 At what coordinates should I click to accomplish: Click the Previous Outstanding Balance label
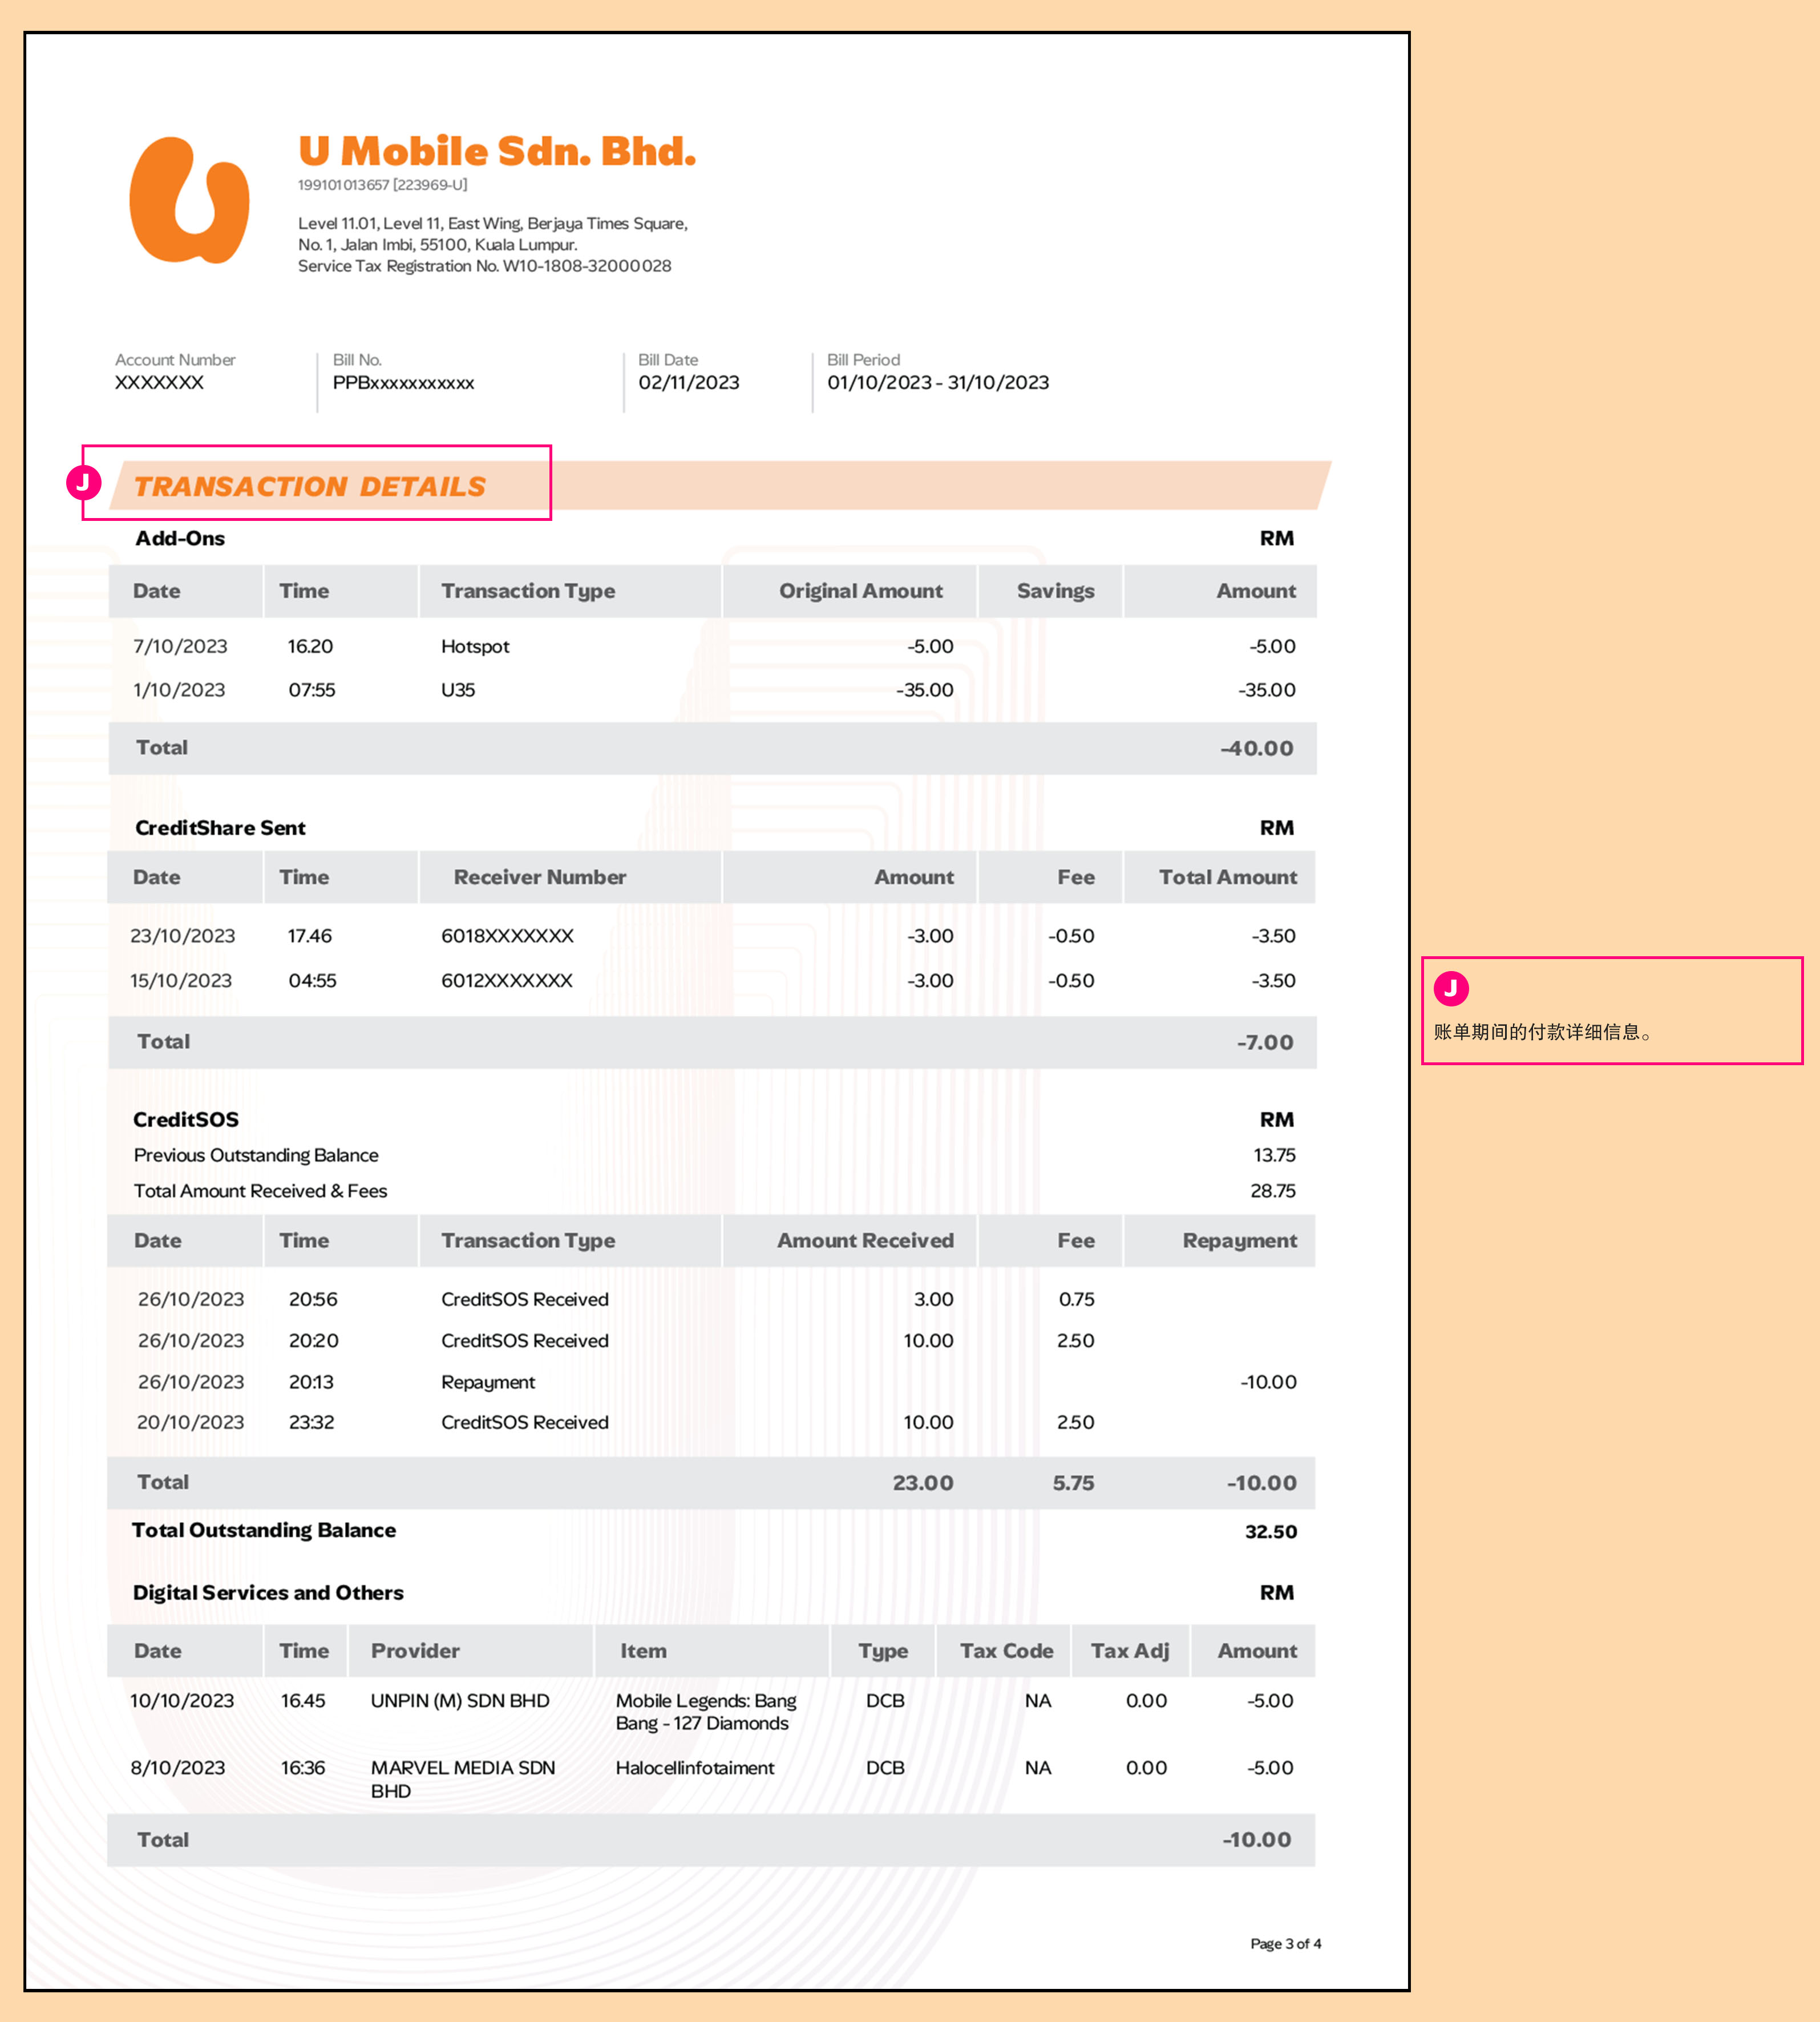[256, 1155]
